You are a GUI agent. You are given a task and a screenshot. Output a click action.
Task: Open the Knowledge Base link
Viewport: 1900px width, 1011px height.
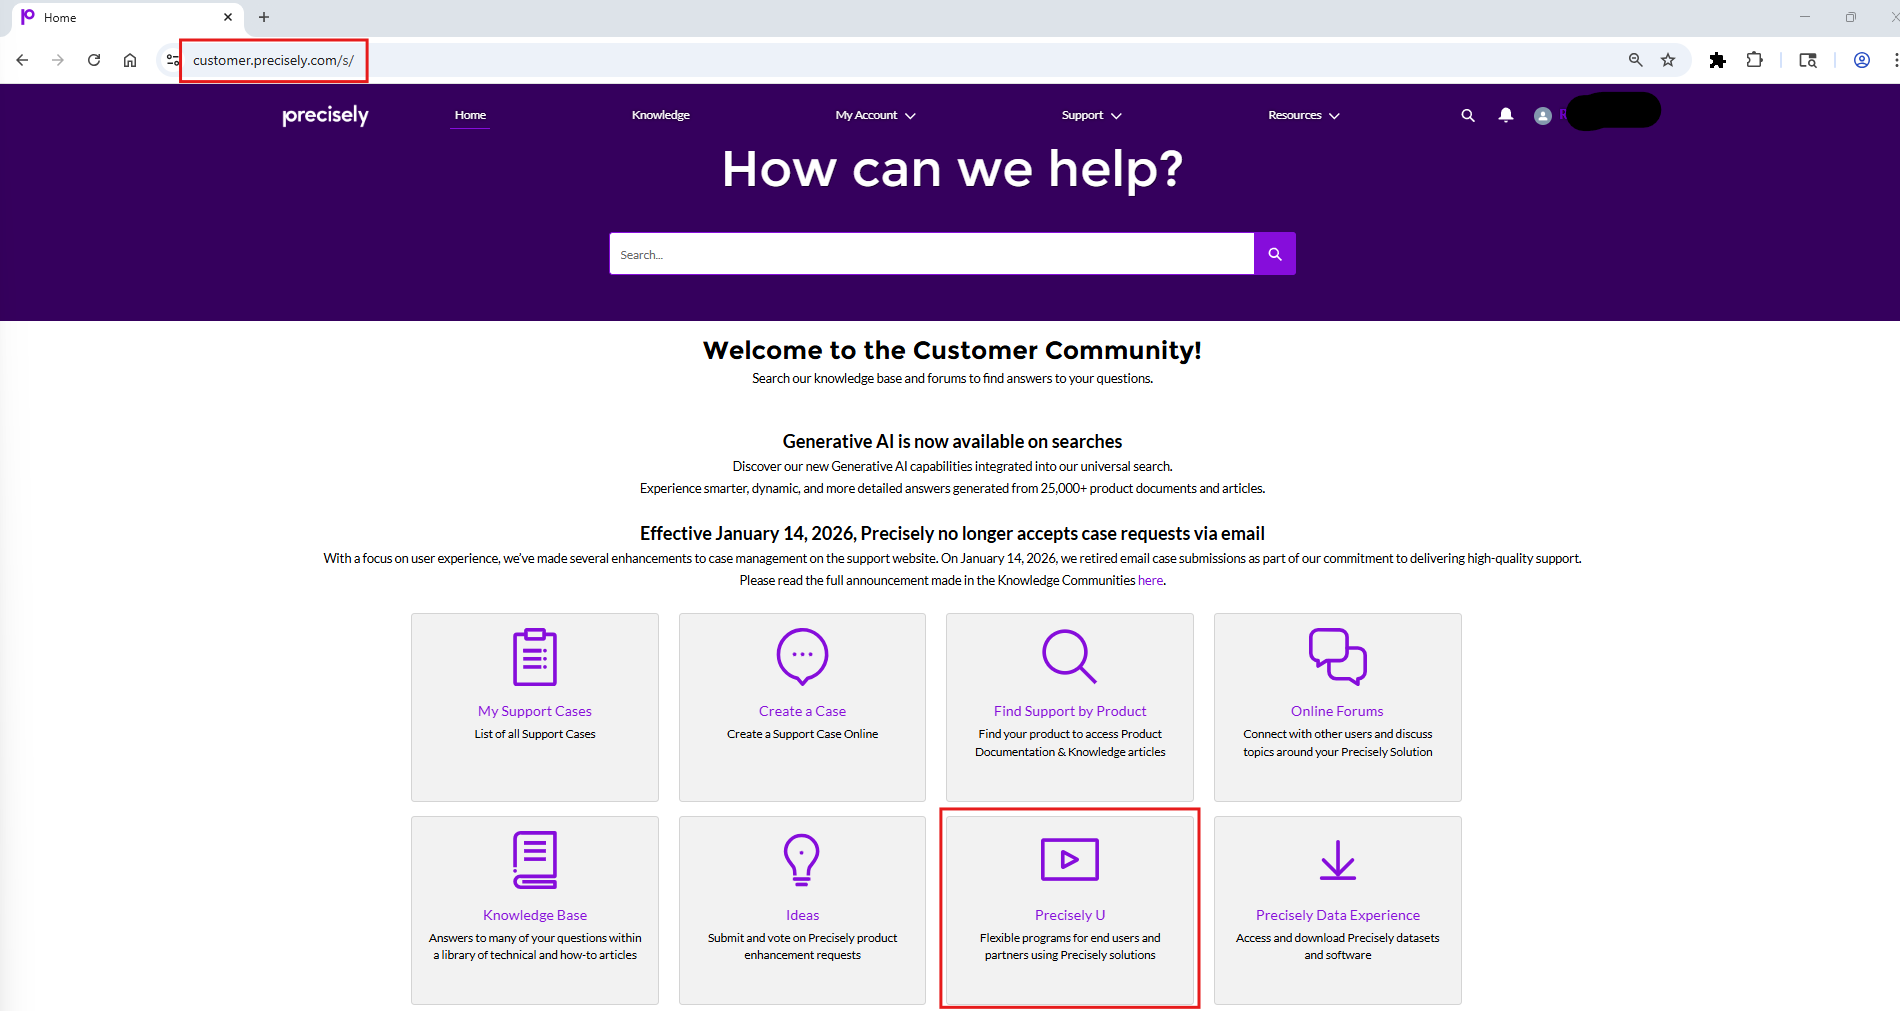pyautogui.click(x=535, y=915)
